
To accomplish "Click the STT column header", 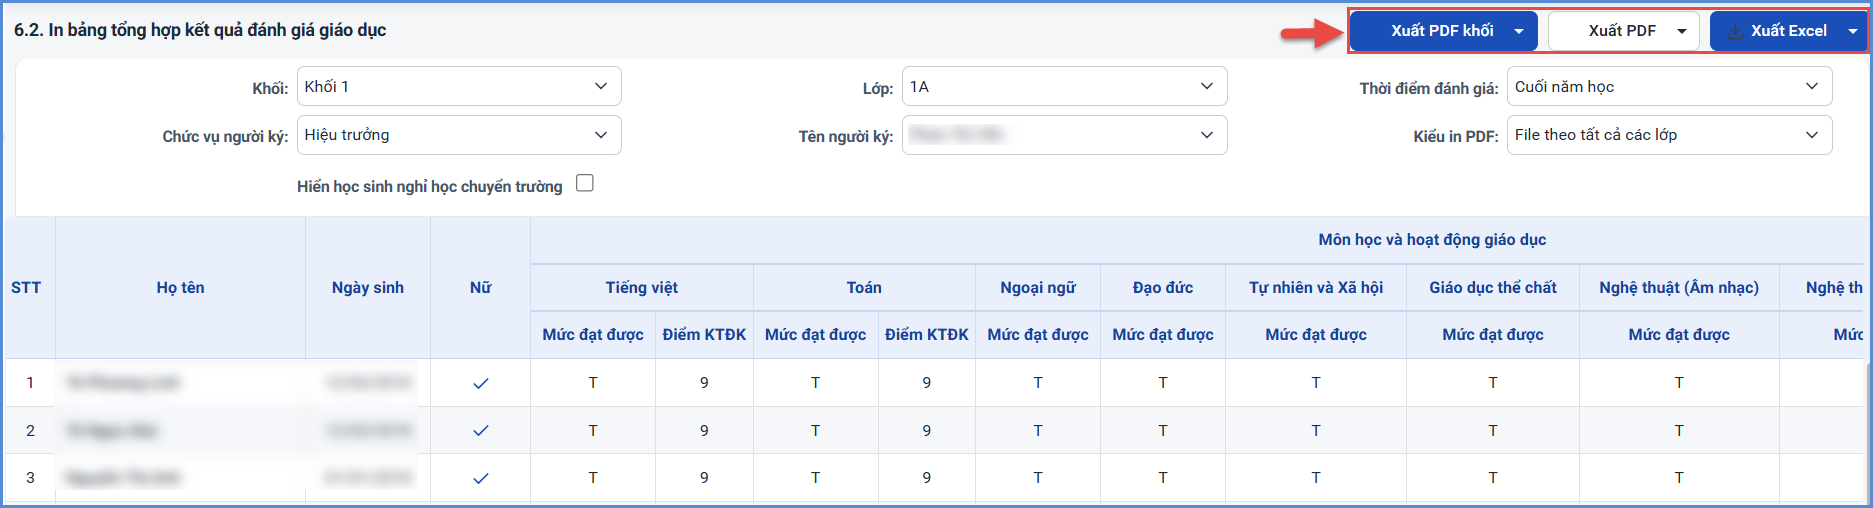I will coord(27,288).
